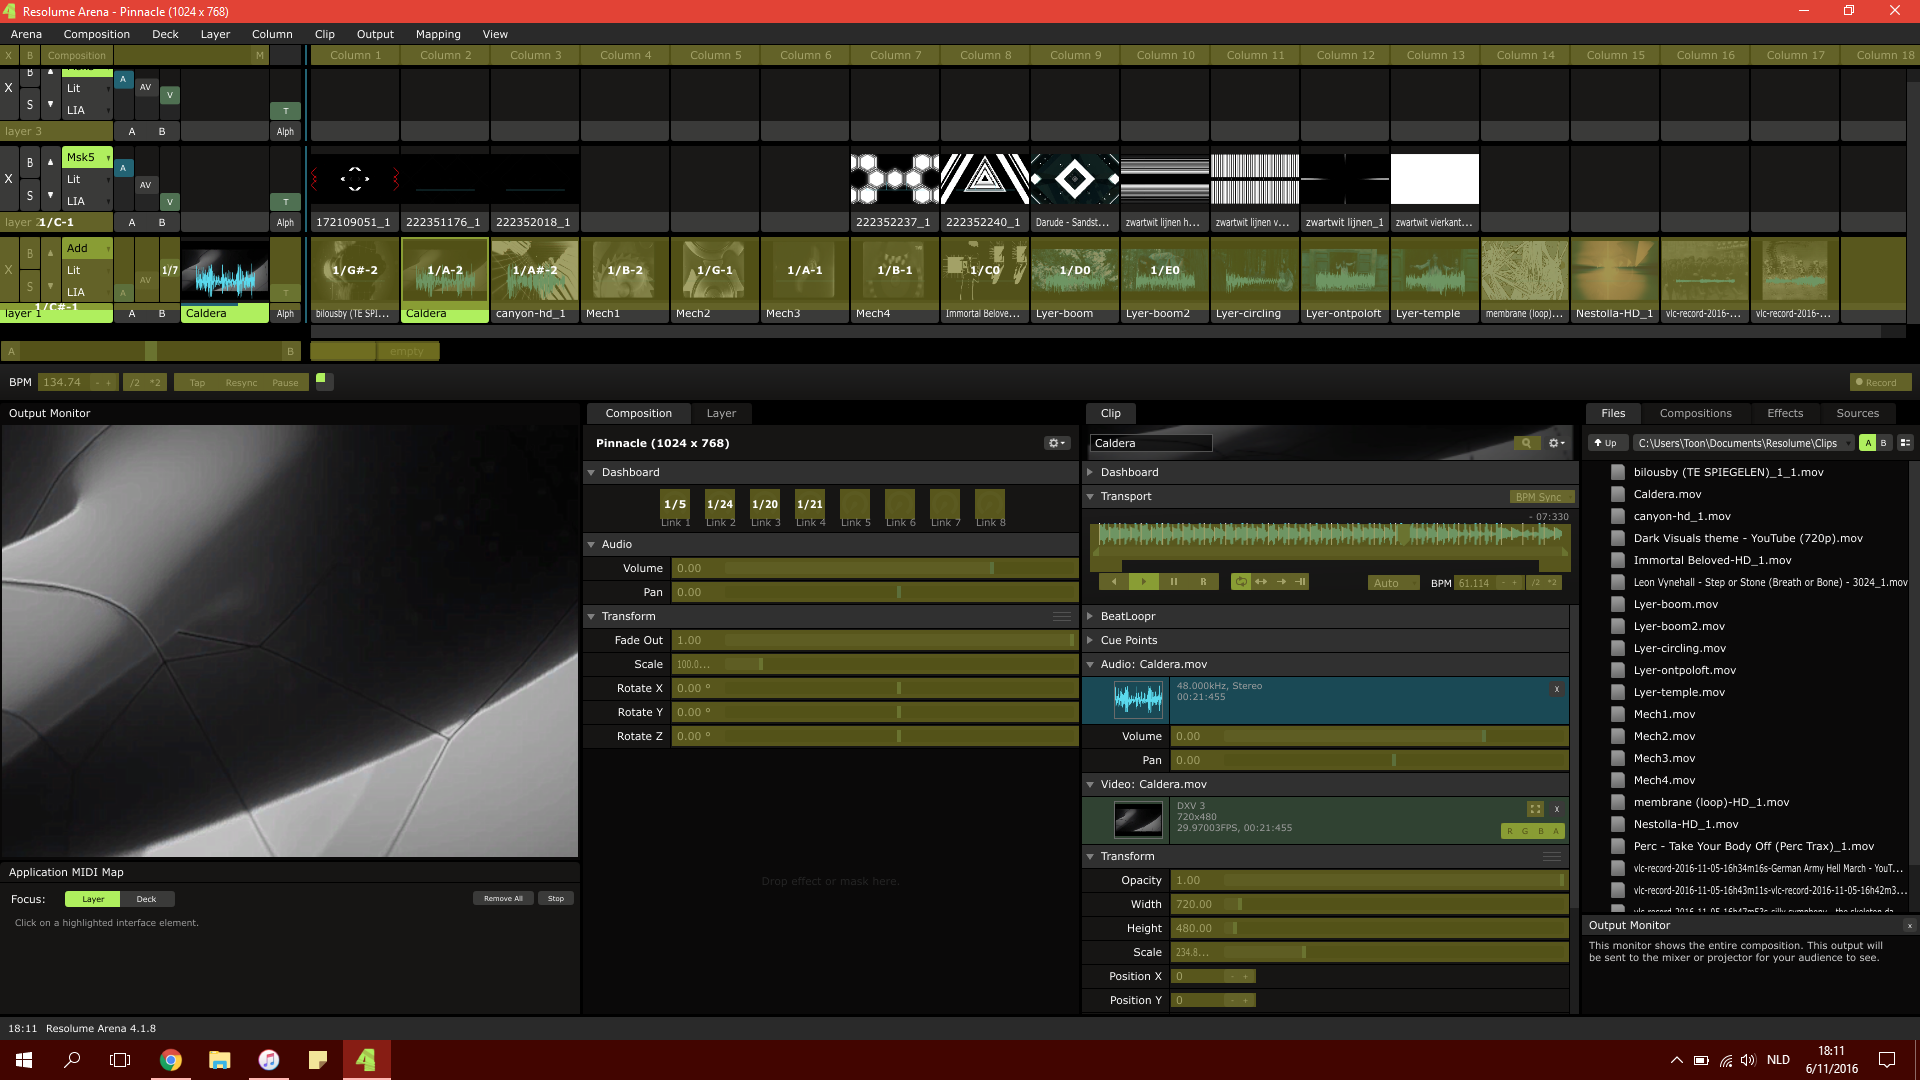1920x1080 pixels.
Task: Click the clip play forward button
Action: point(1143,582)
